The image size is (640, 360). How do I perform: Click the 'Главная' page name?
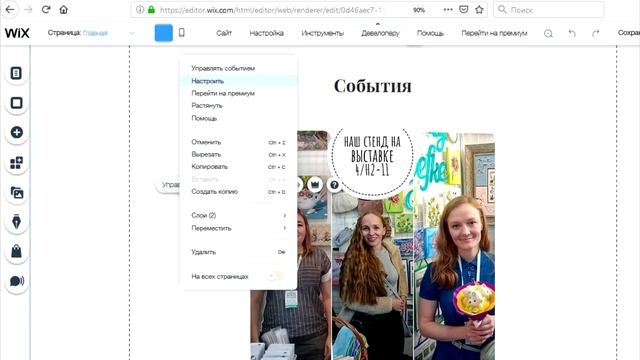click(96, 33)
